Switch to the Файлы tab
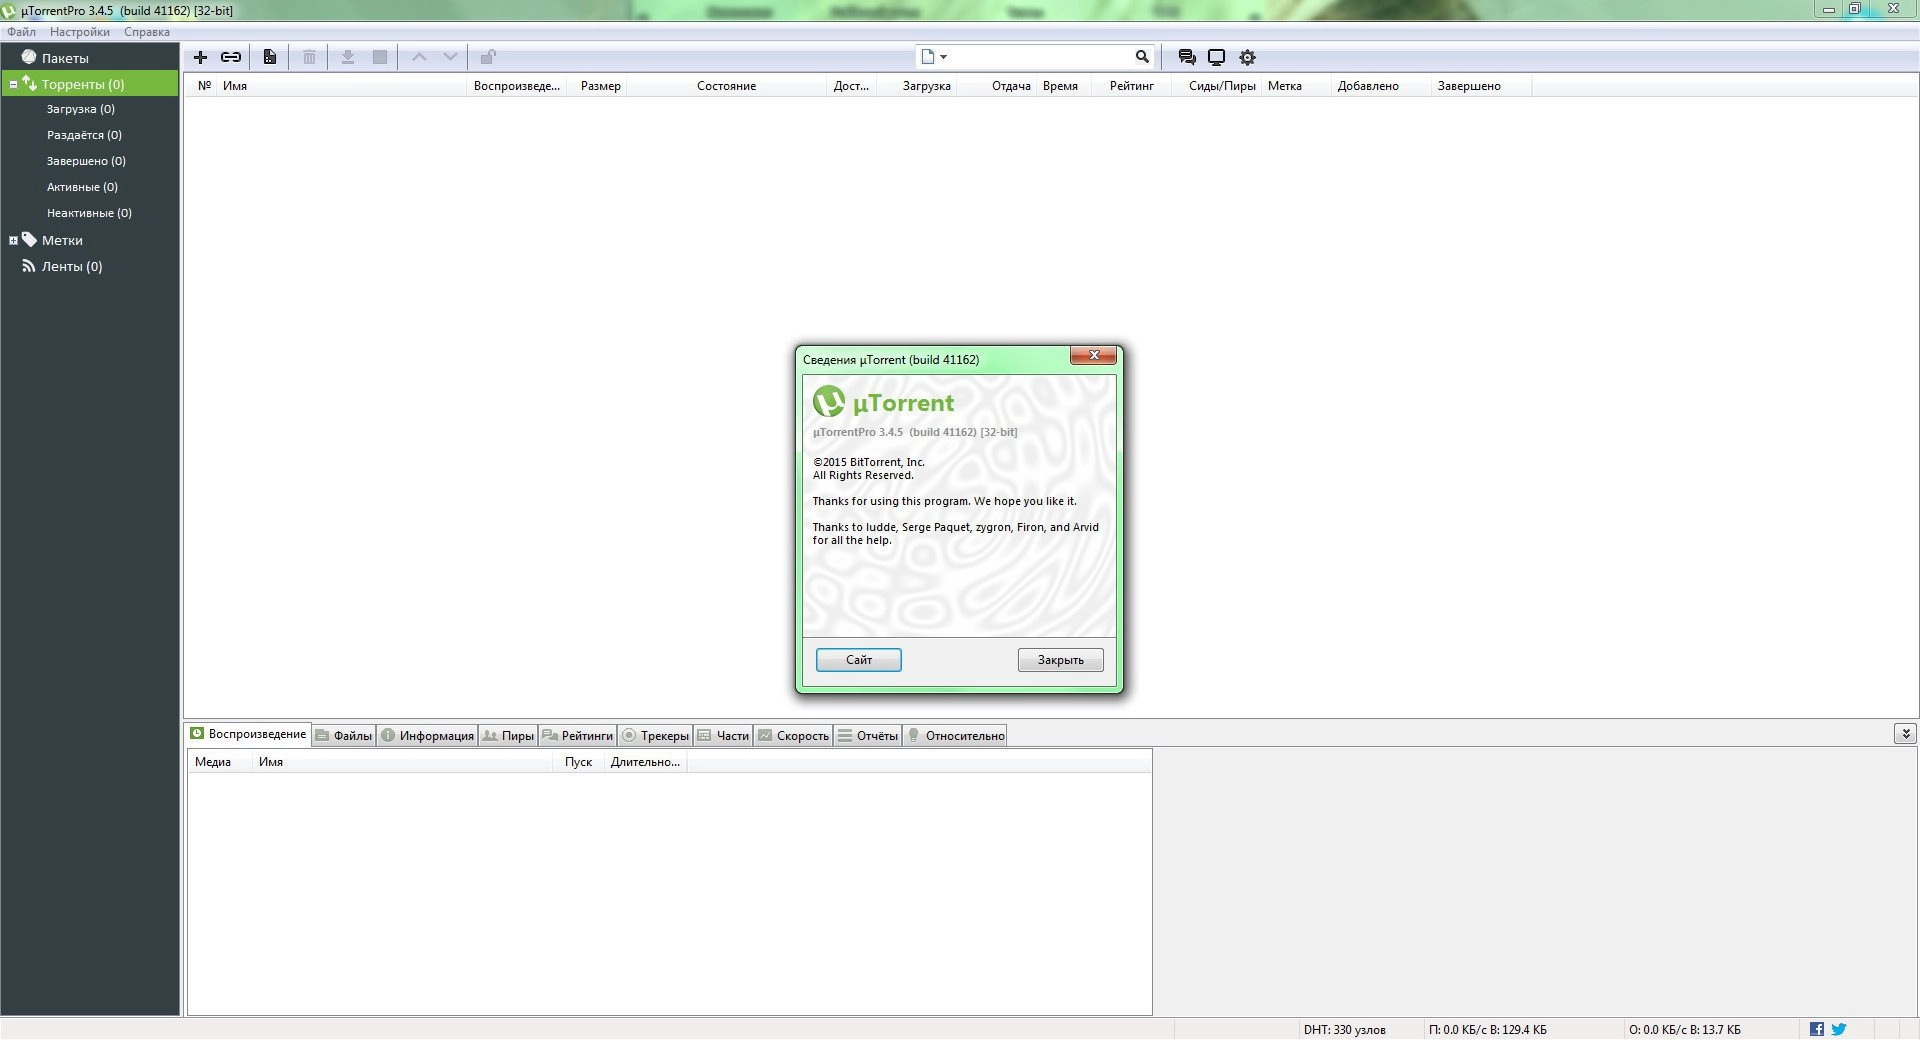Viewport: 1920px width, 1040px height. tap(344, 736)
